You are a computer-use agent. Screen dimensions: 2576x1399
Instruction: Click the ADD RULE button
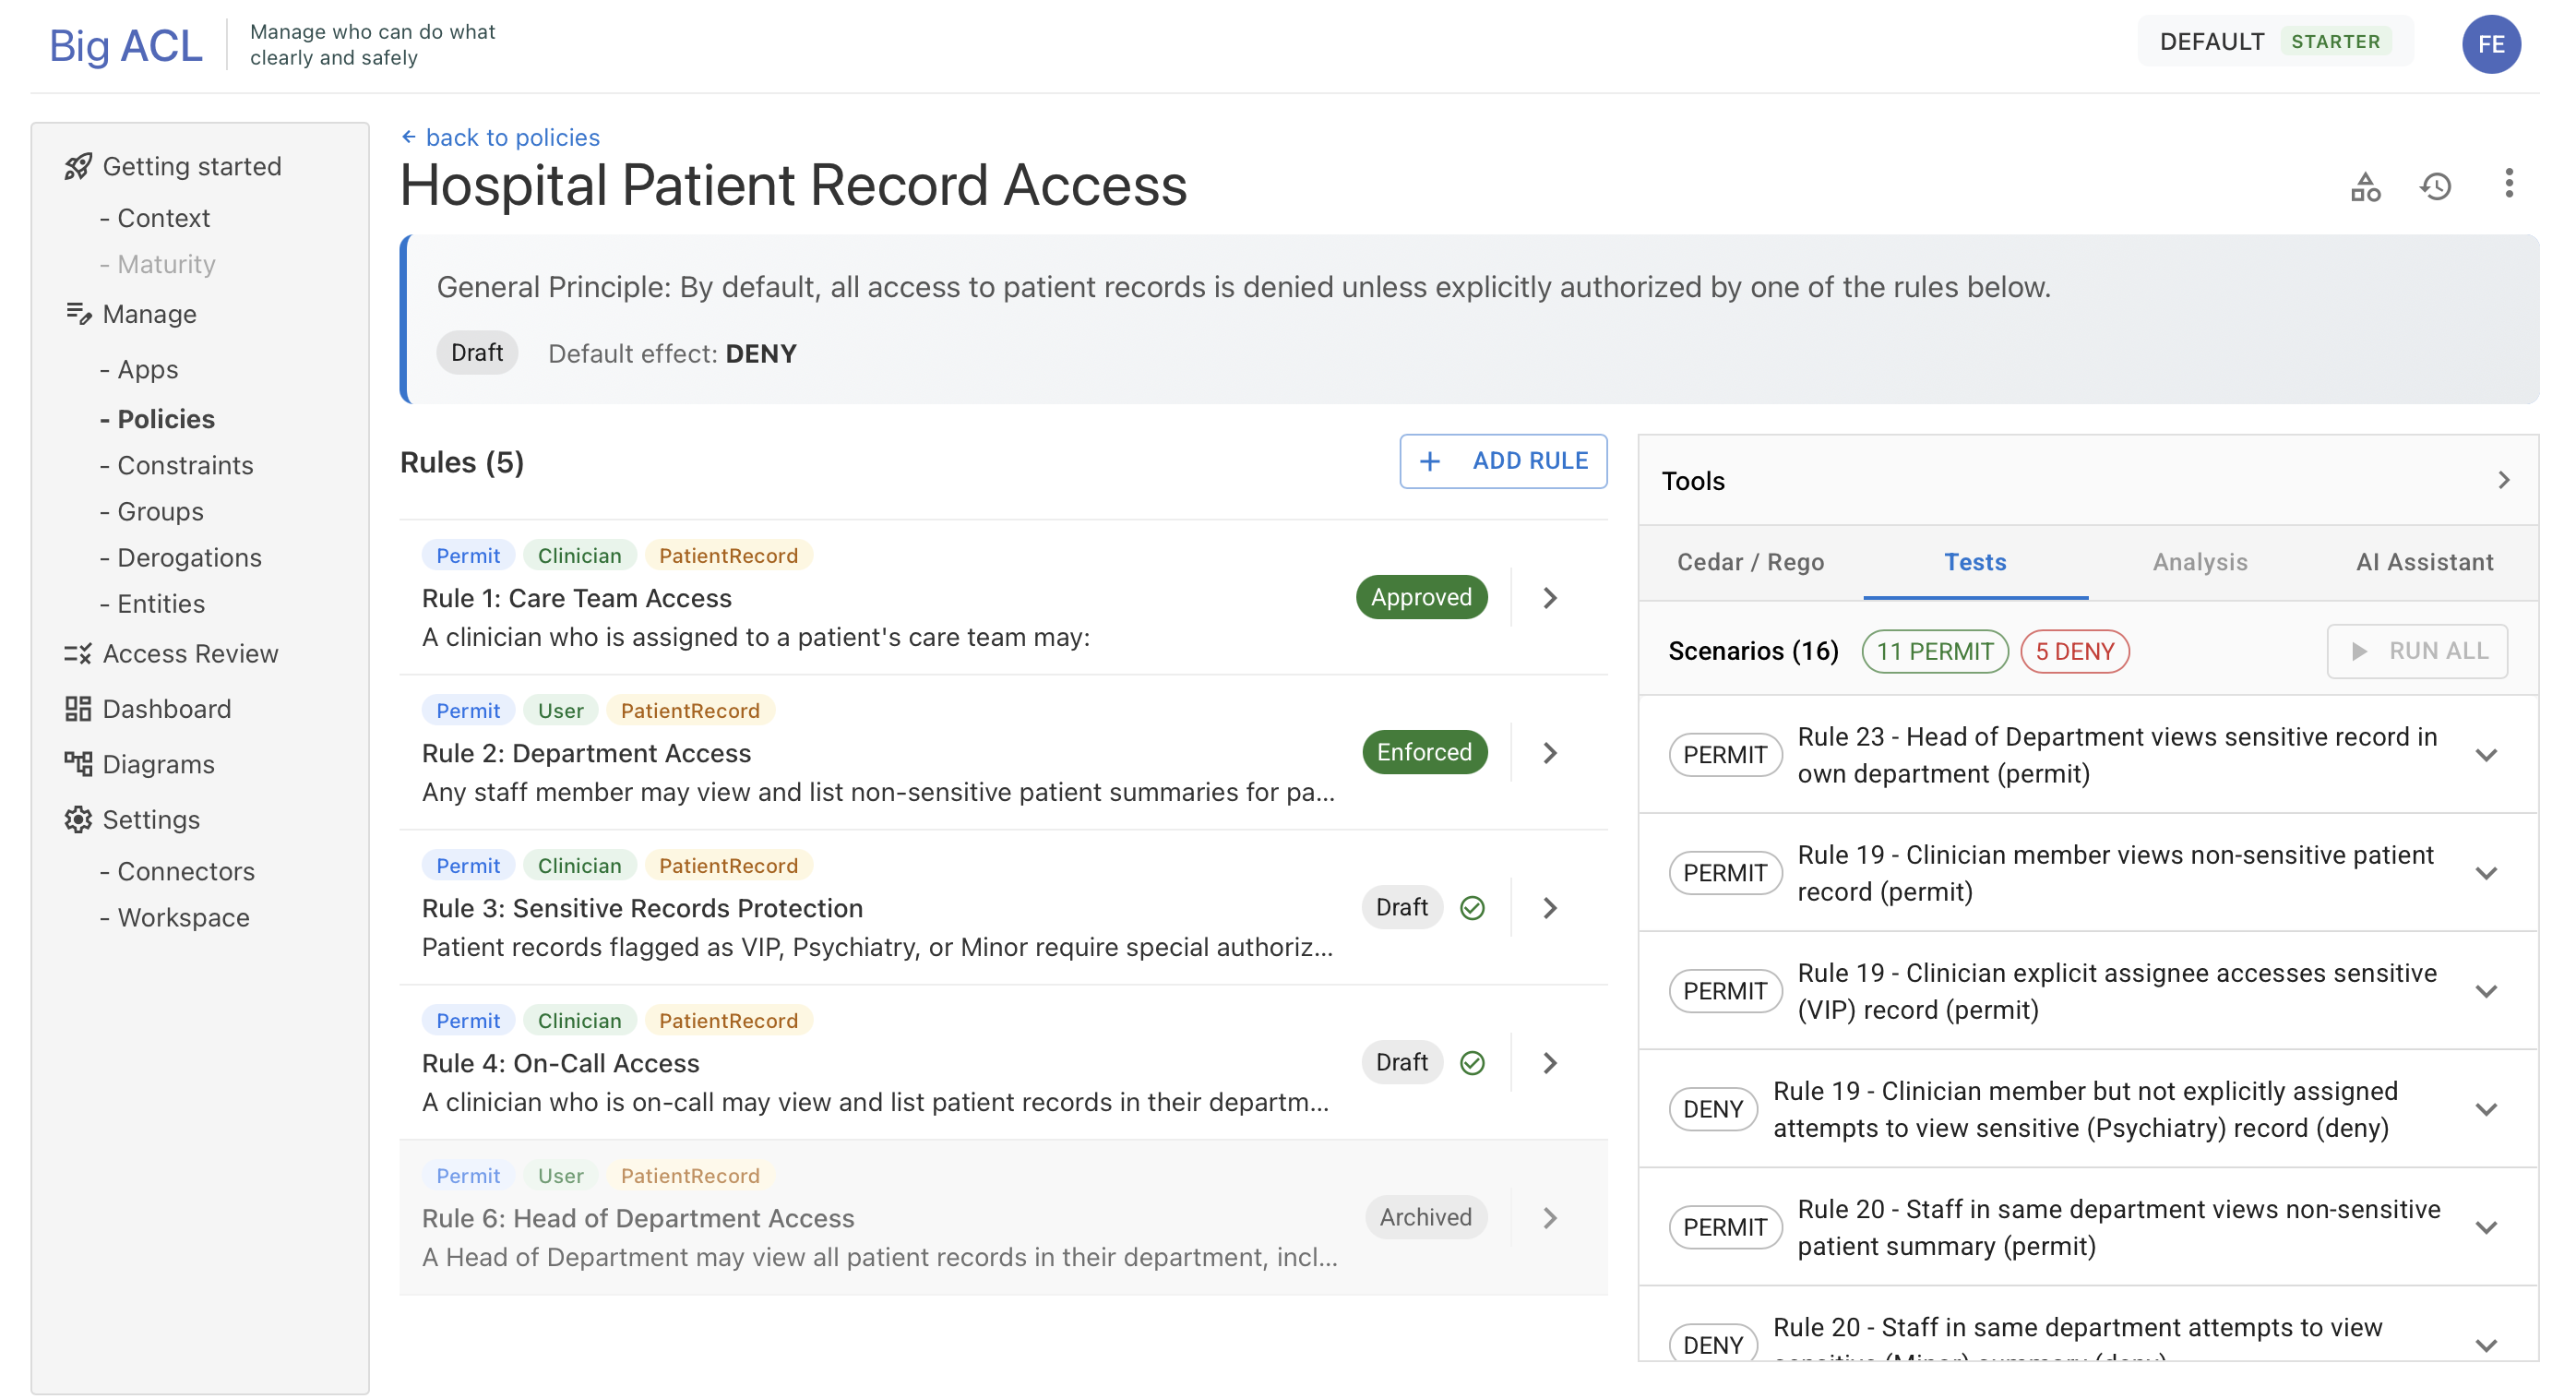click(x=1503, y=461)
